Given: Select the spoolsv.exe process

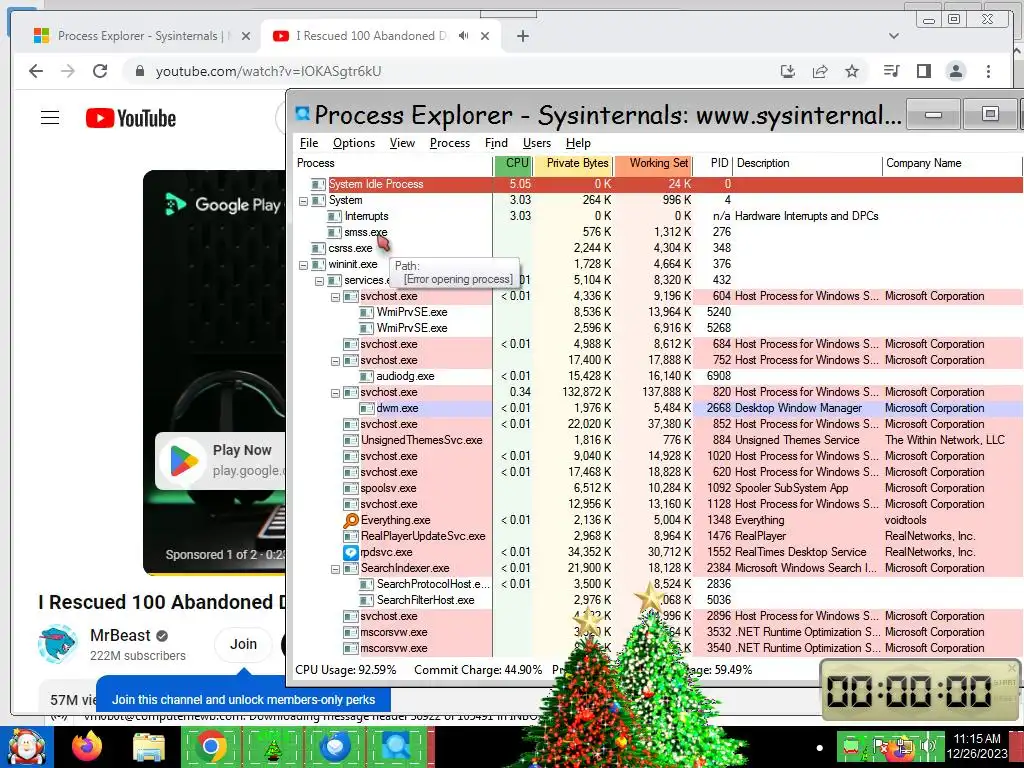Looking at the screenshot, I should pos(388,488).
